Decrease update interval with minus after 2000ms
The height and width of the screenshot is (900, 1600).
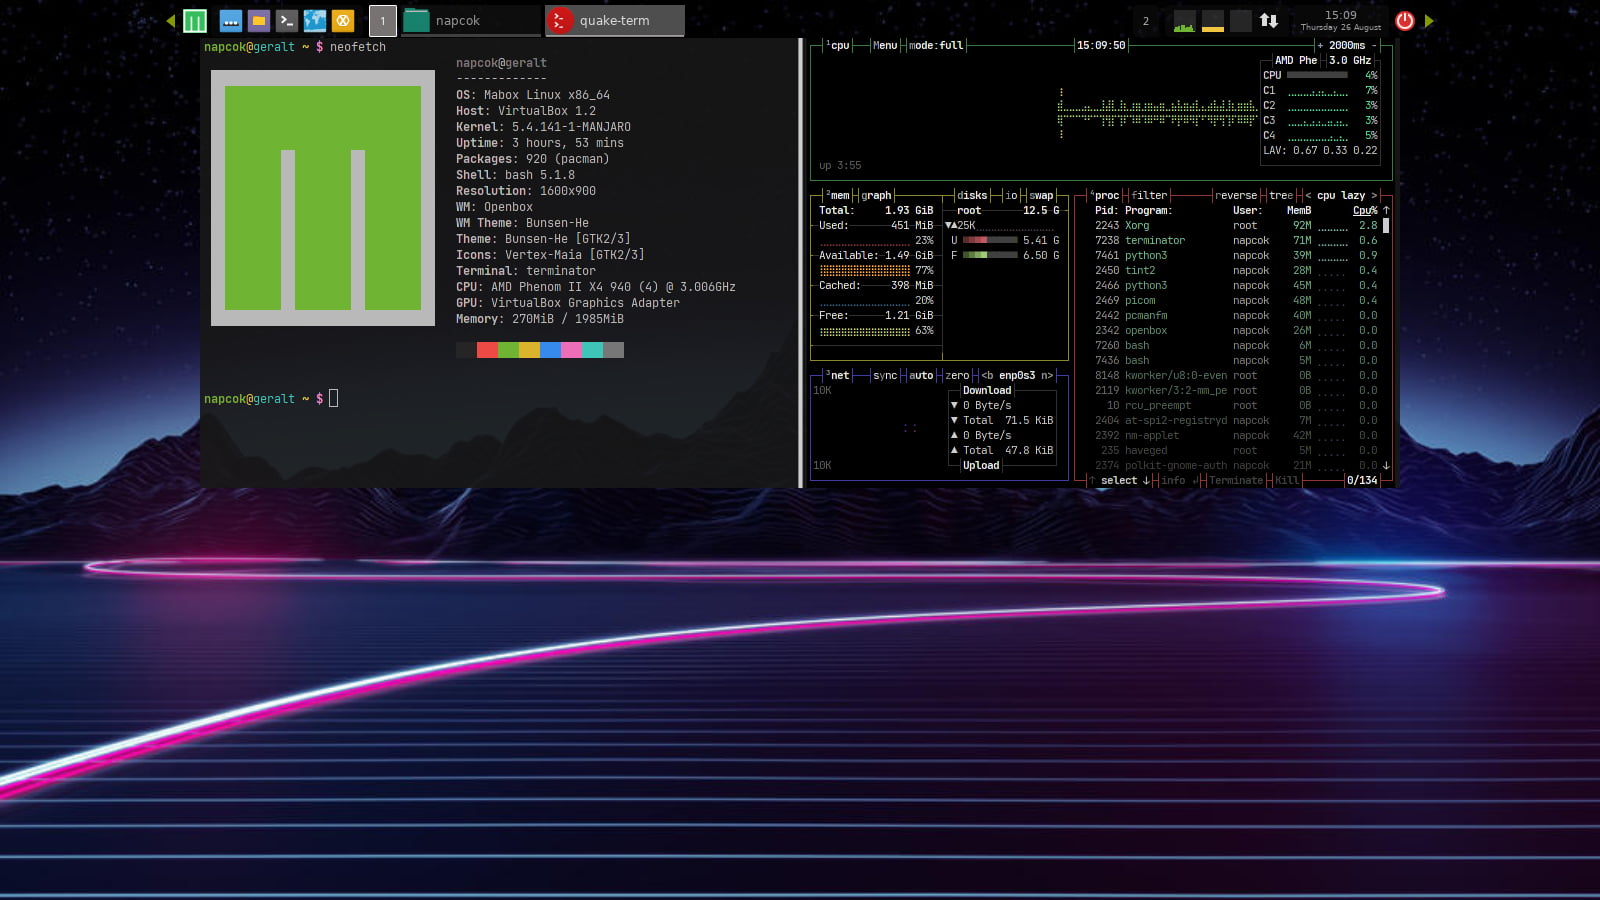[1374, 45]
